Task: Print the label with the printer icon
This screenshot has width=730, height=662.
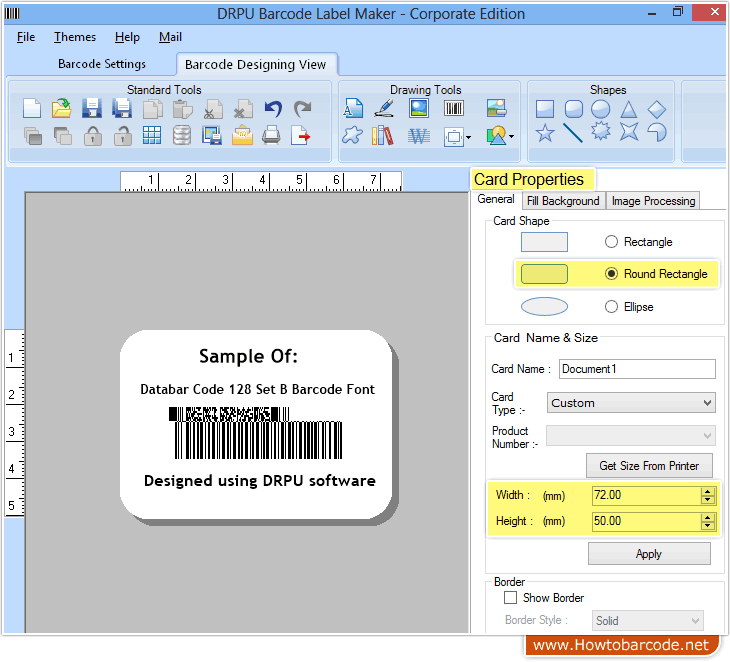Action: click(271, 136)
